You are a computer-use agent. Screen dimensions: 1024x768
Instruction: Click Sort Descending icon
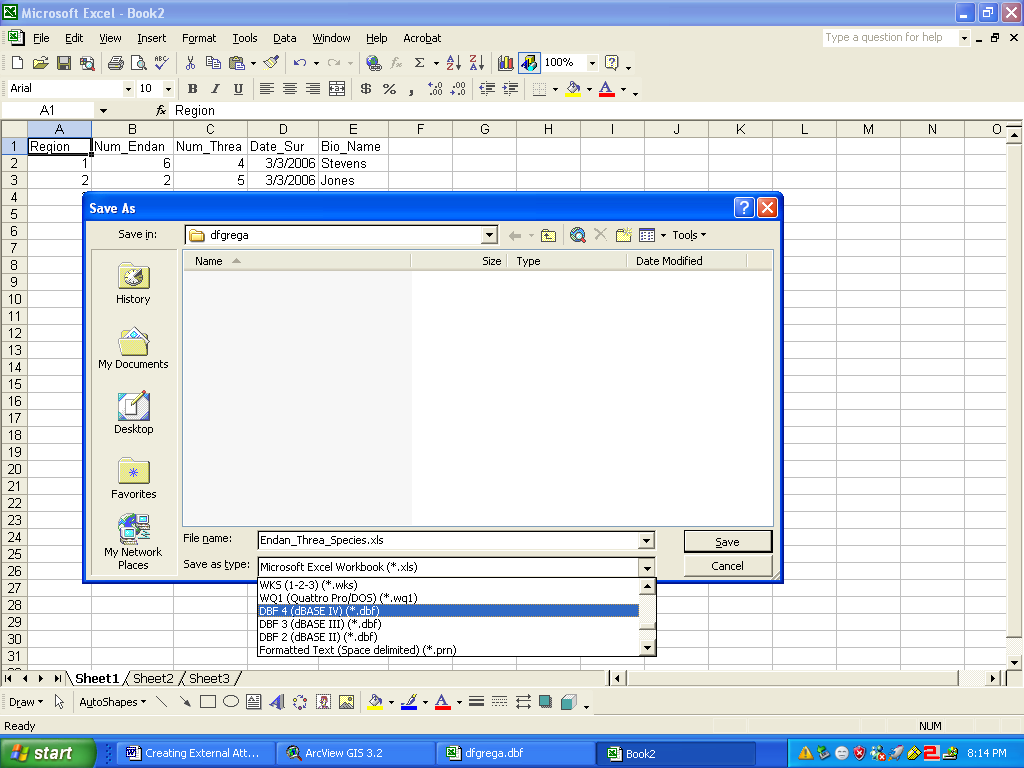477,63
